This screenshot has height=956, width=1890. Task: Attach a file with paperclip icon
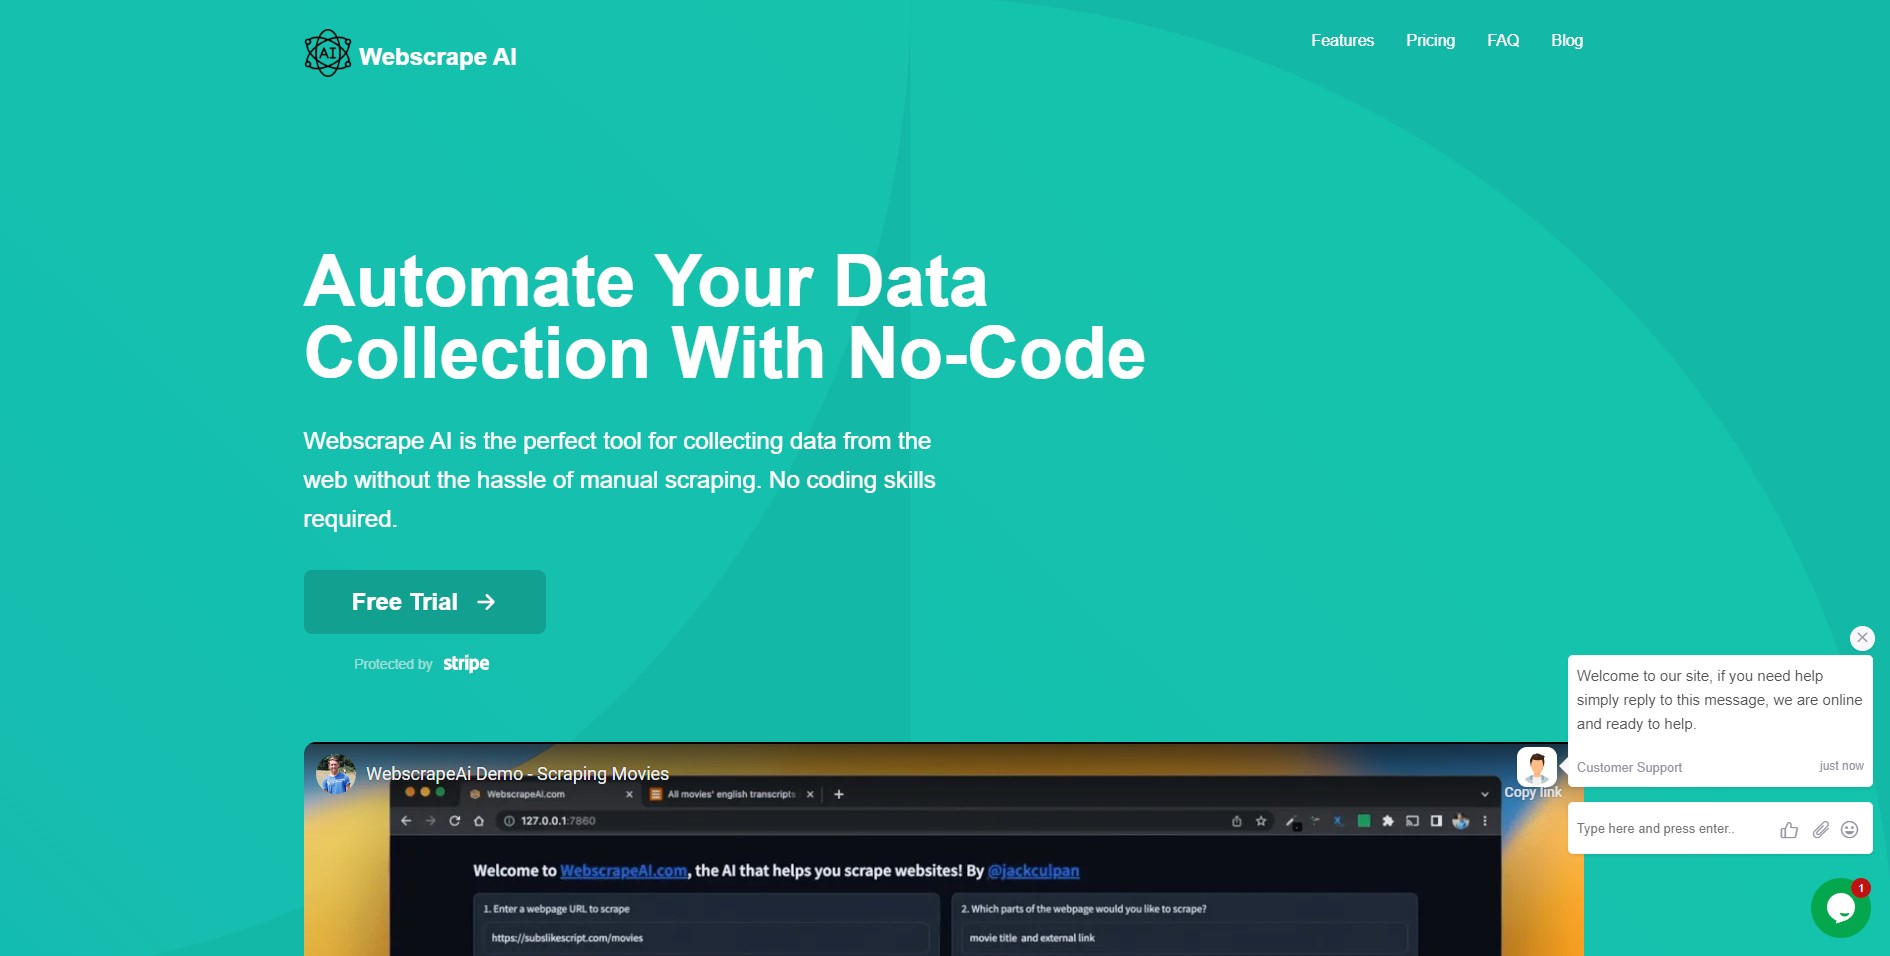coord(1821,830)
